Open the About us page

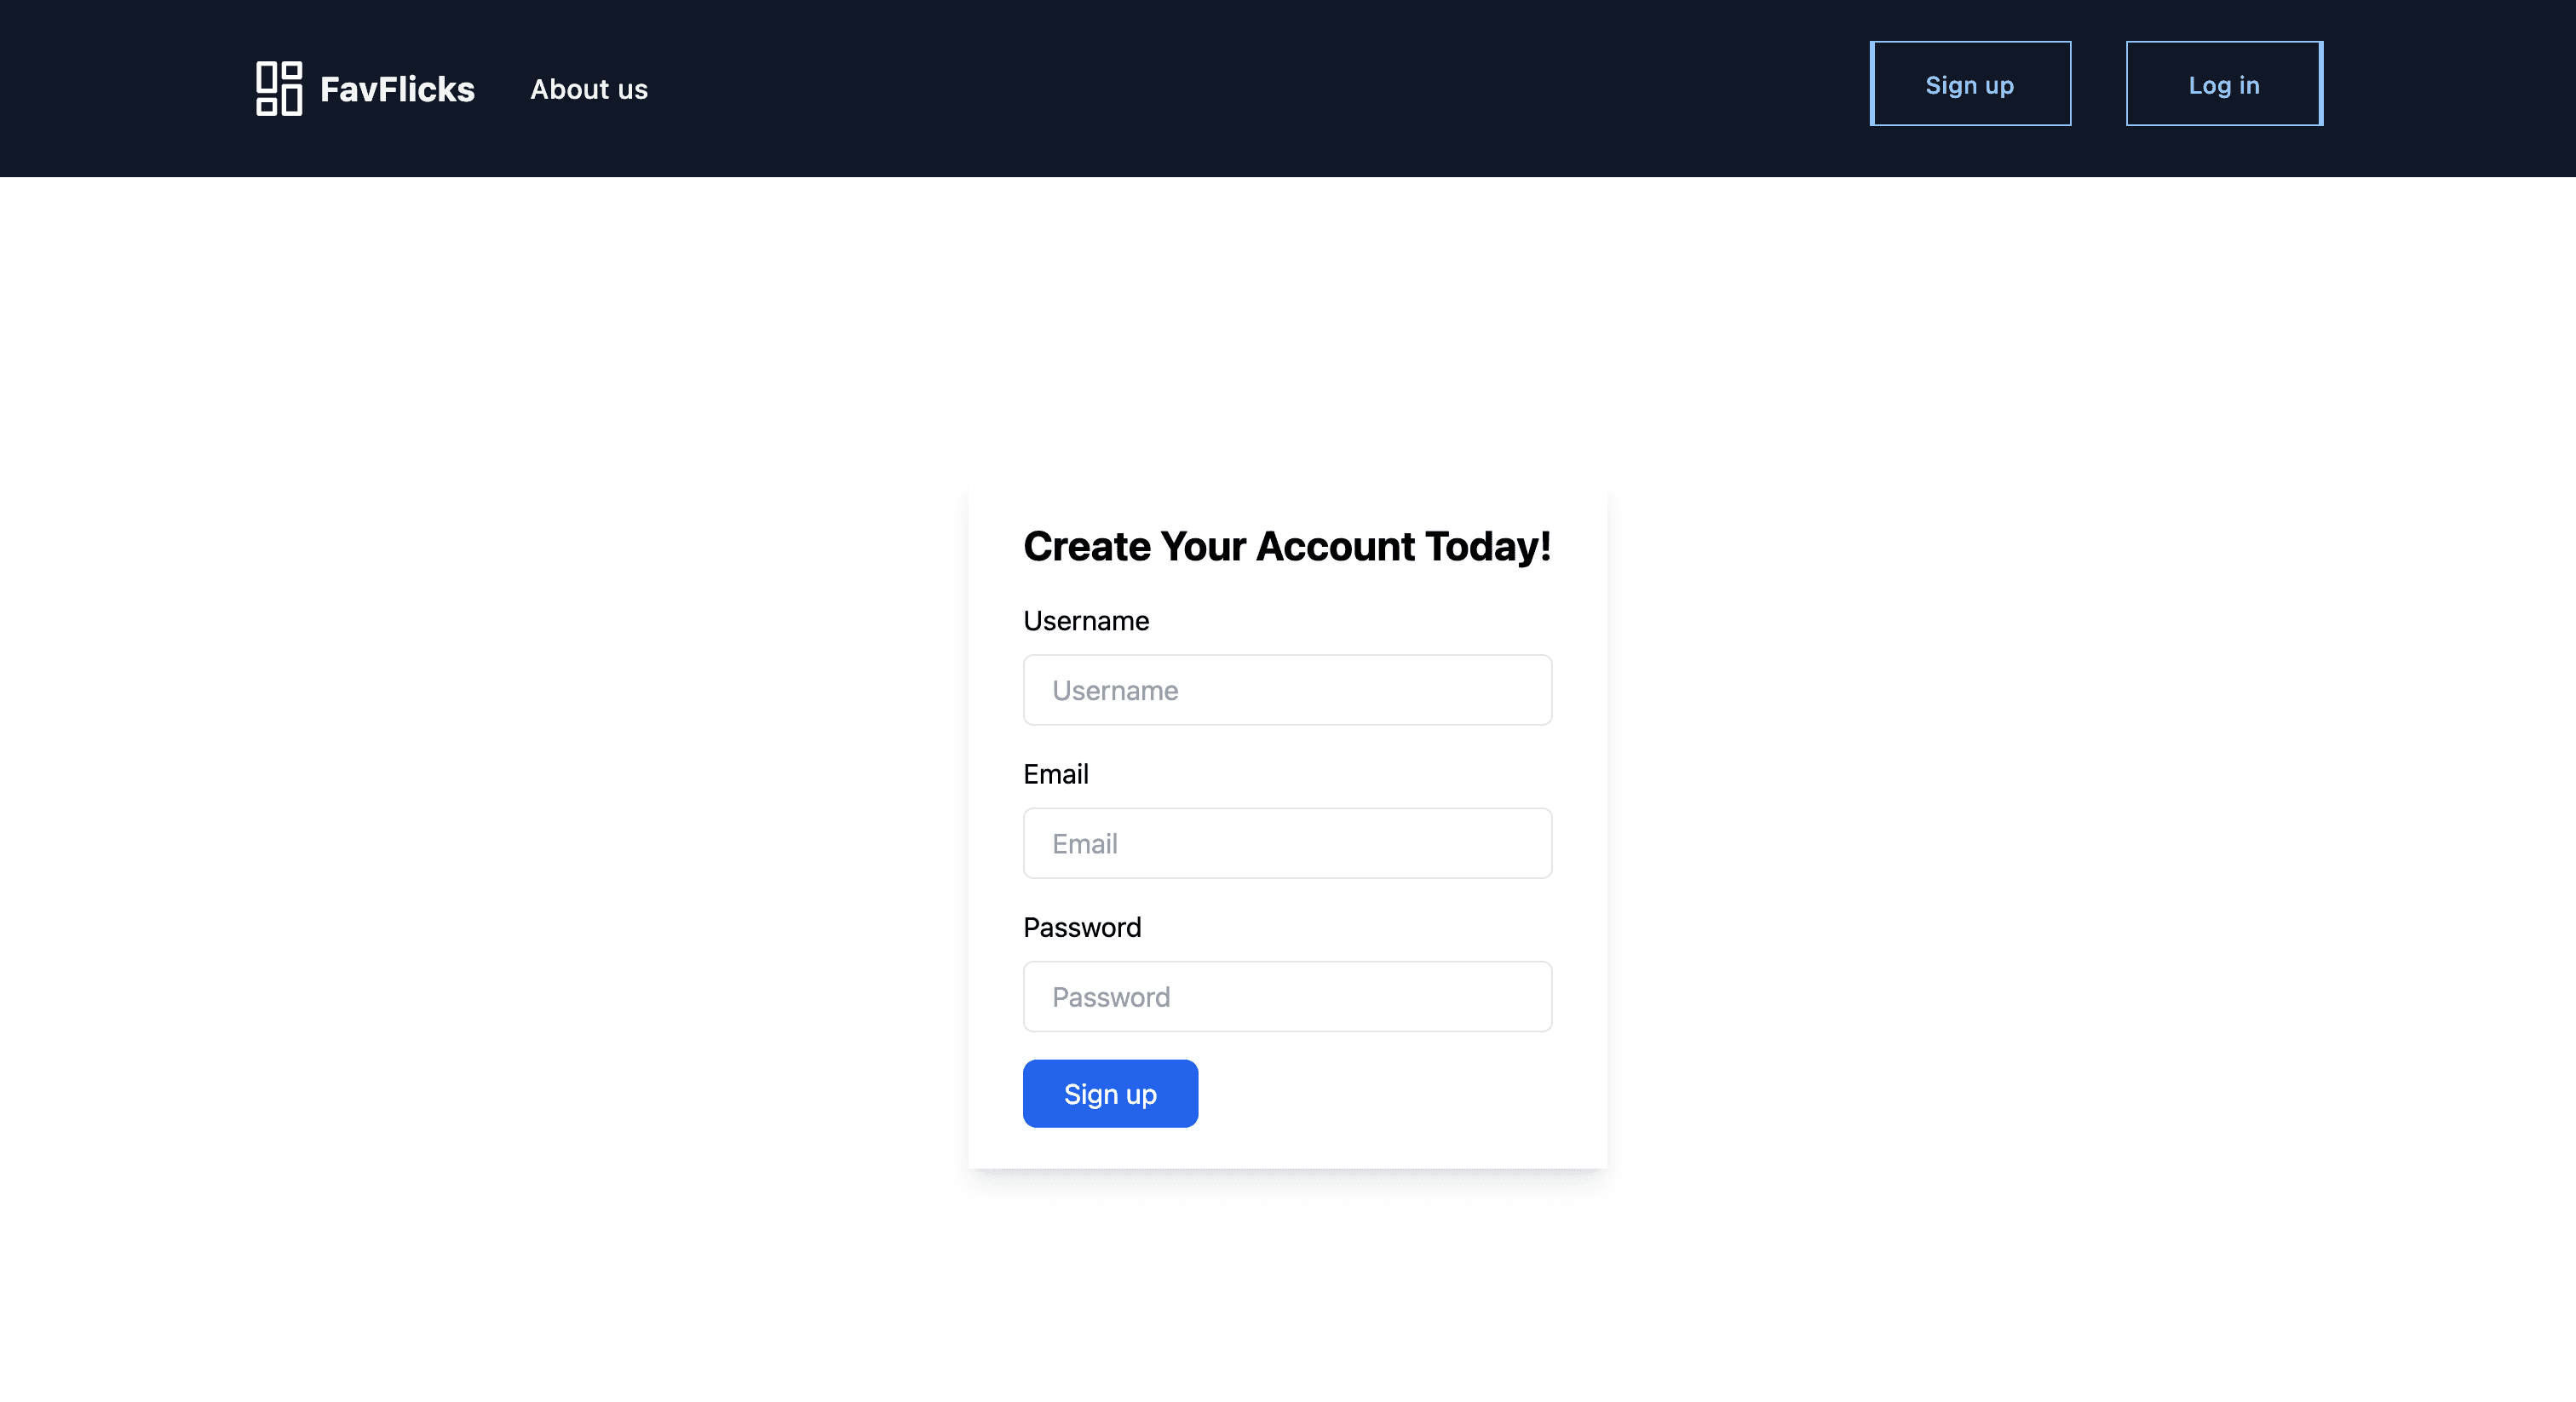pyautogui.click(x=589, y=89)
